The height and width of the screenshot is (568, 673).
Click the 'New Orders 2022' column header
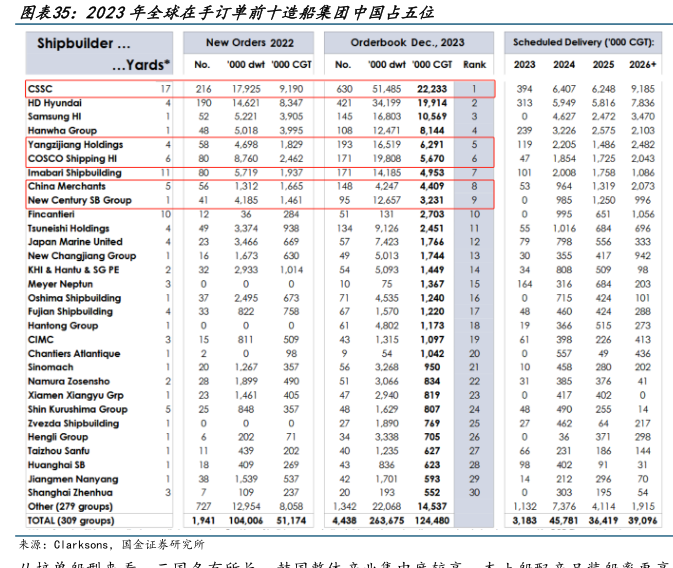pos(249,43)
